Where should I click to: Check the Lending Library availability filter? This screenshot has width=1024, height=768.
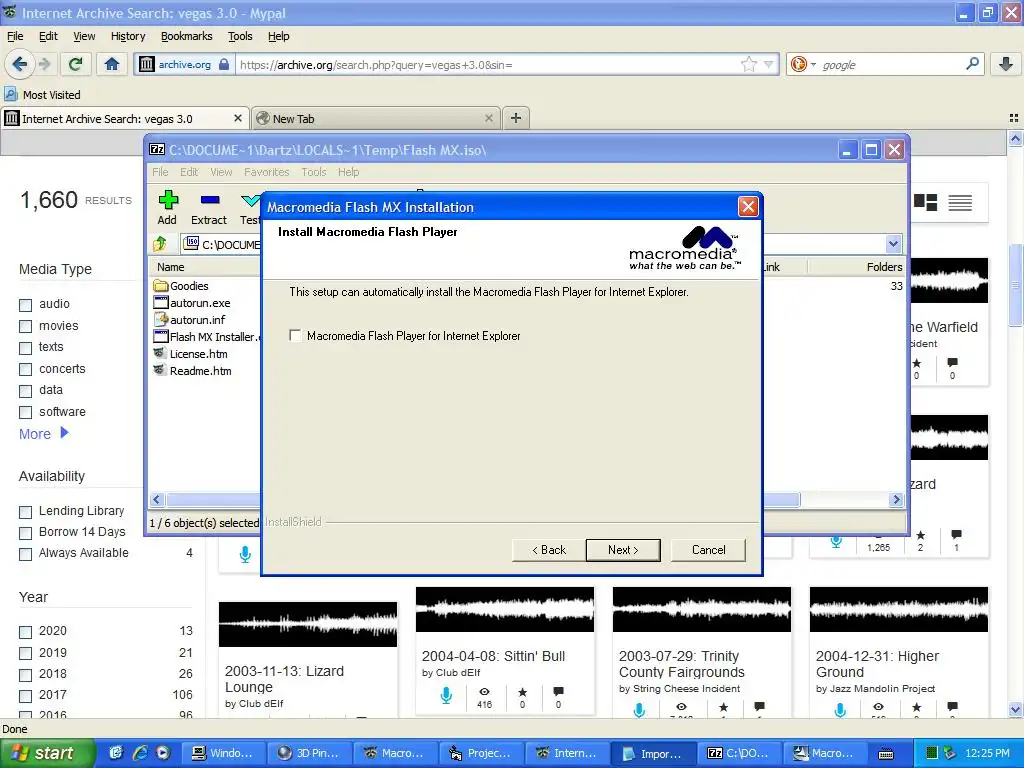(x=25, y=512)
